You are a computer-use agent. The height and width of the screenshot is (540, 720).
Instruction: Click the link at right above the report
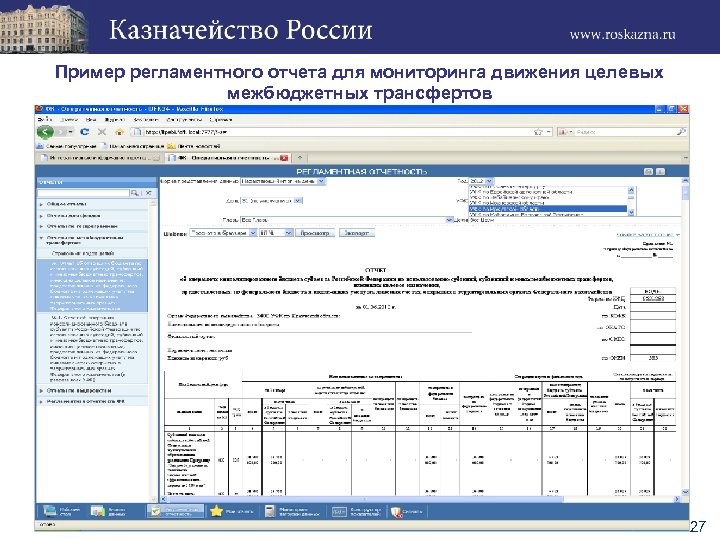point(647,235)
